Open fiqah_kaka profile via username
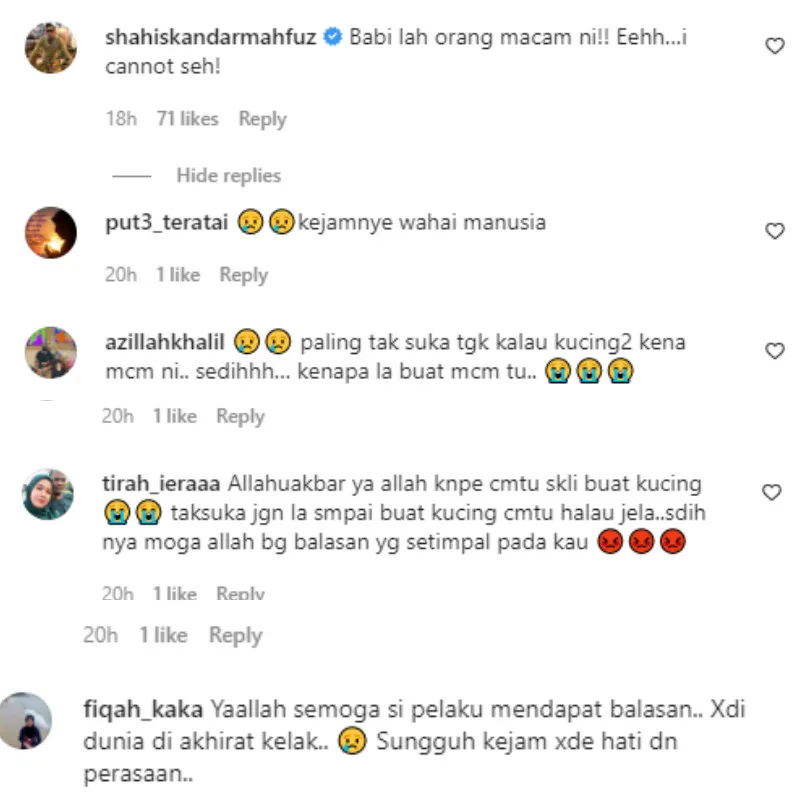The image size is (800, 800). [143, 710]
